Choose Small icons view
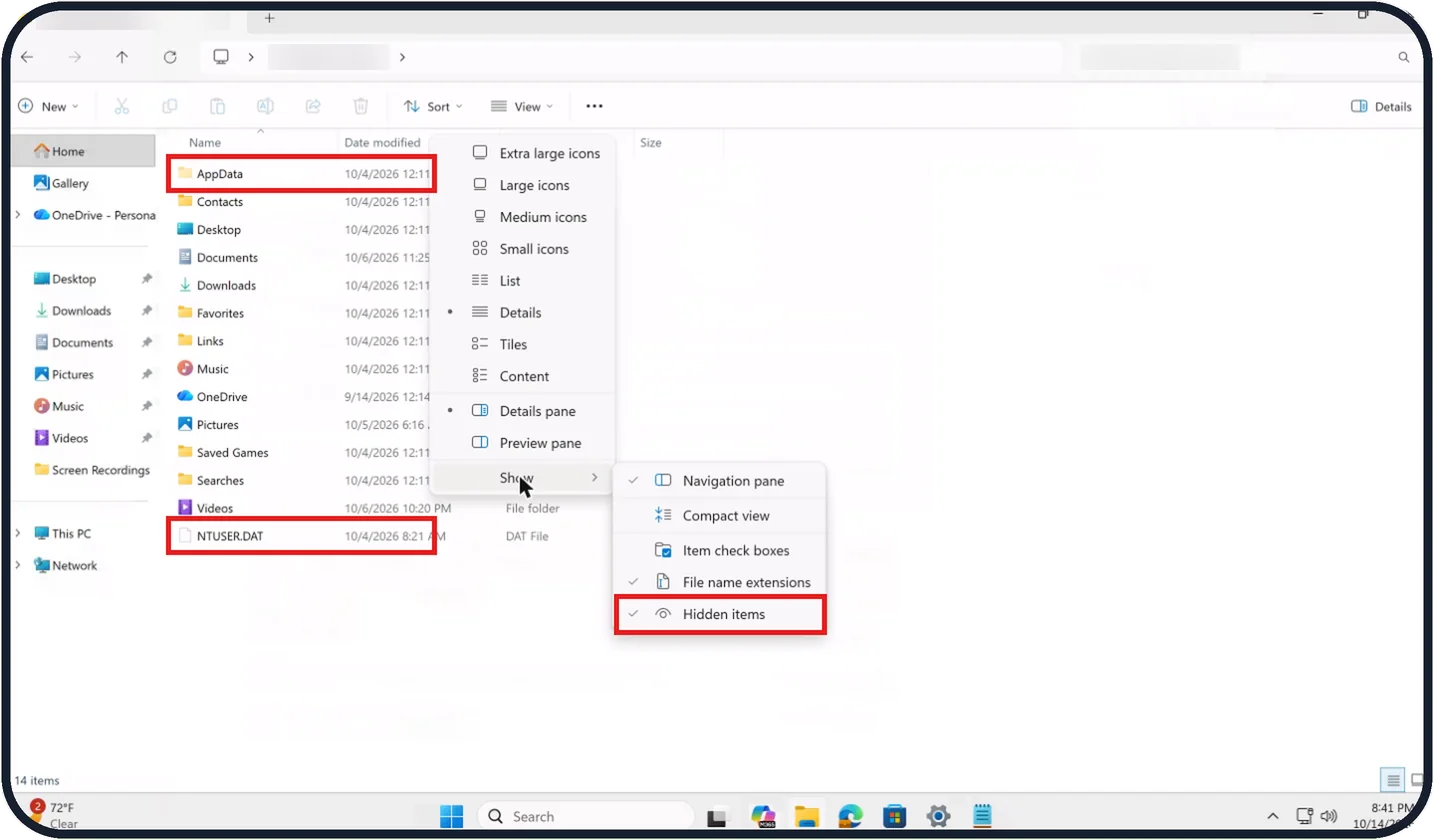1434x840 pixels. [x=522, y=249]
